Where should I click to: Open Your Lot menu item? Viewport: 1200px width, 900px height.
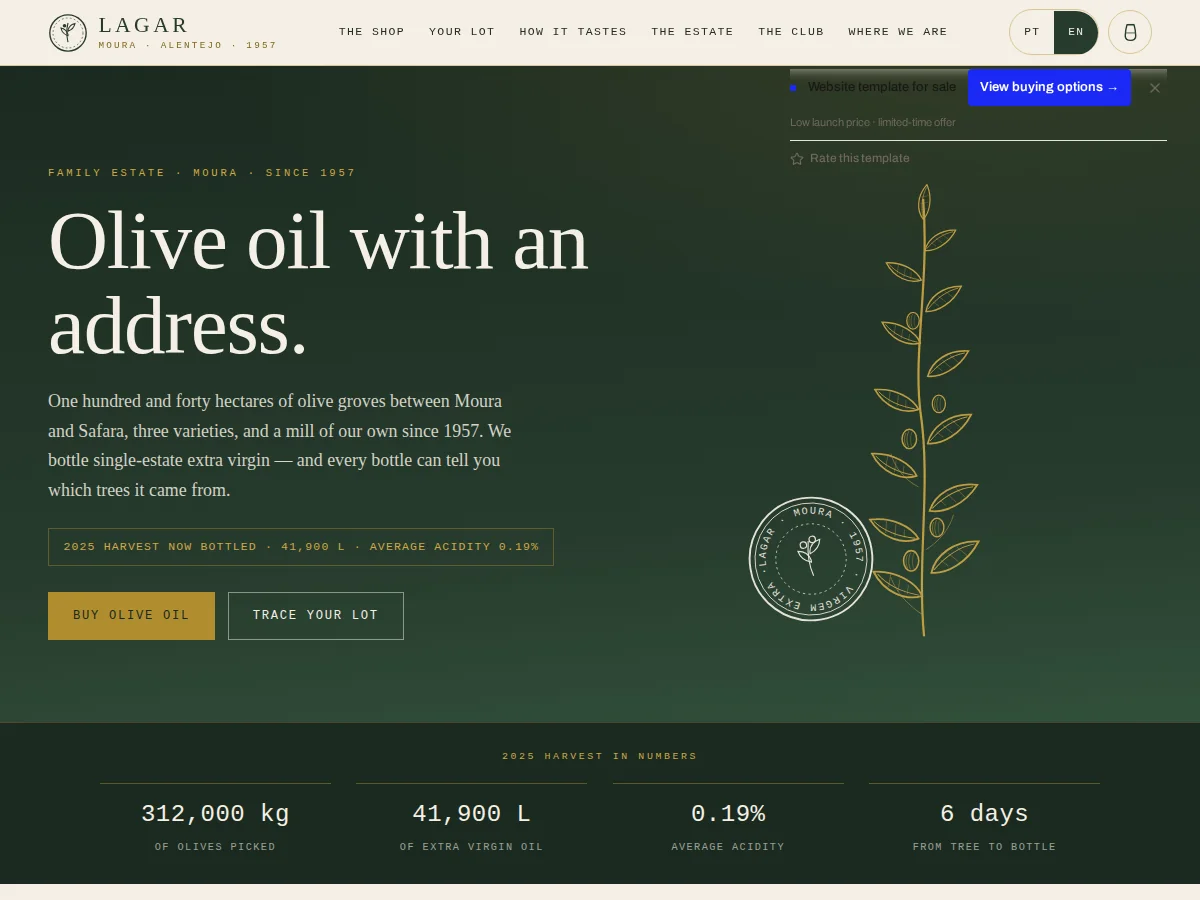point(462,32)
